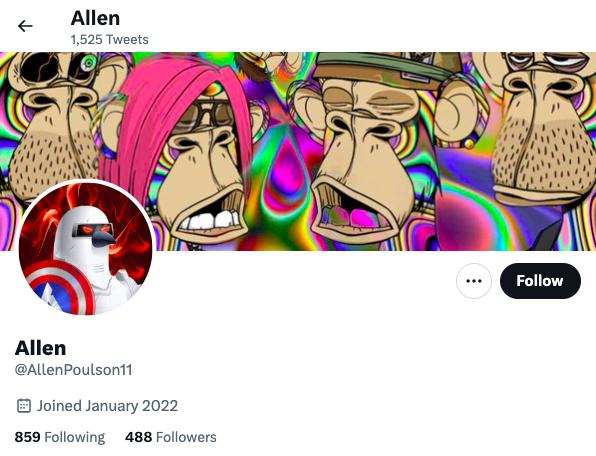Open the three-dot more options menu
The width and height of the screenshot is (596, 456).
click(x=474, y=281)
